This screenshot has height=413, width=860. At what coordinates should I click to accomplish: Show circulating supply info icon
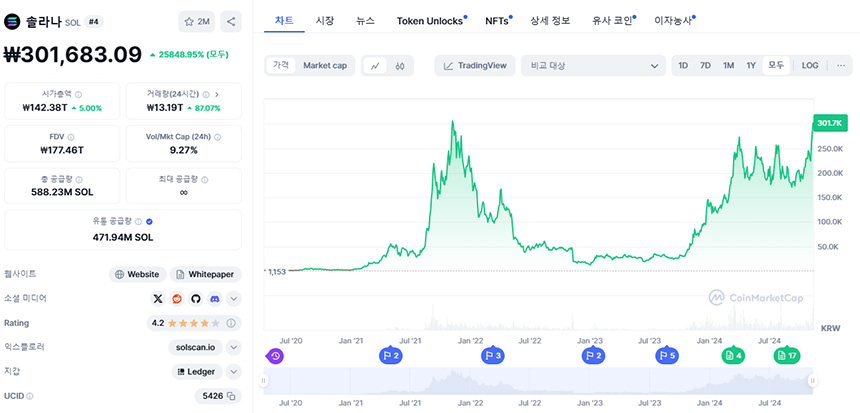coord(139,222)
